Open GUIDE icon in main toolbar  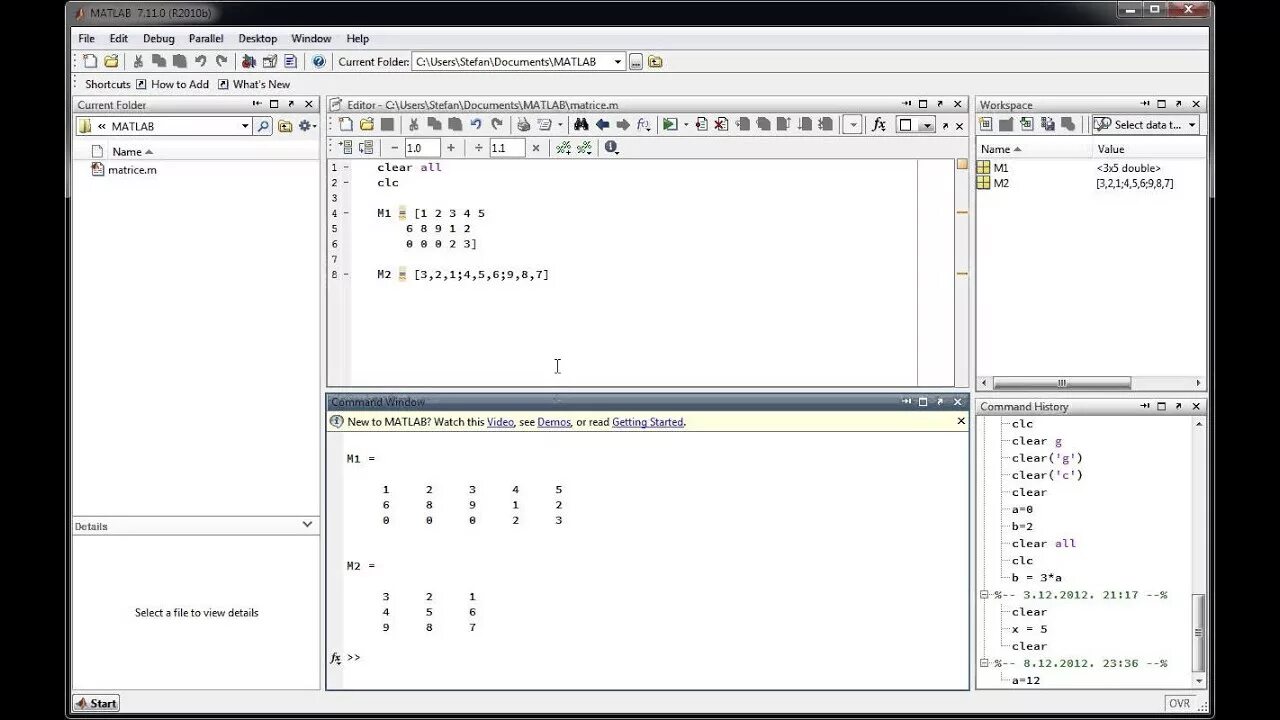269,61
